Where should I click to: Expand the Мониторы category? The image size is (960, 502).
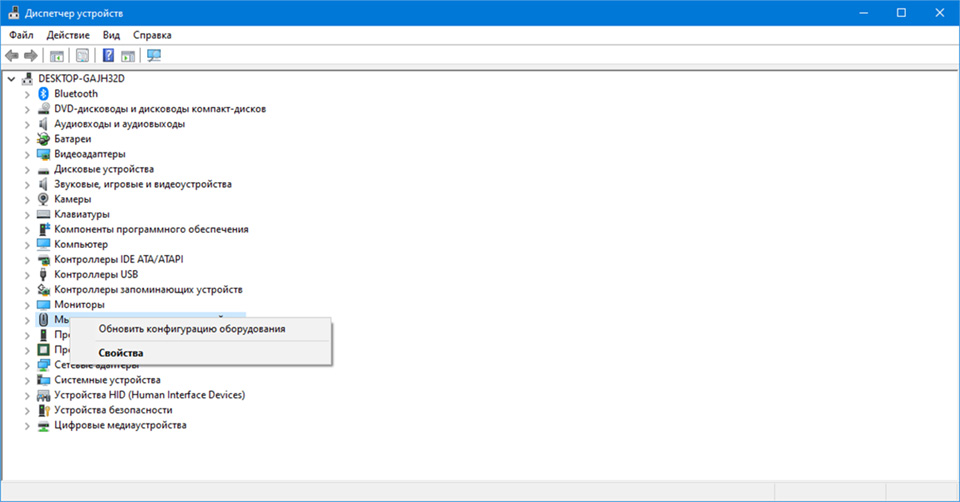pos(27,305)
